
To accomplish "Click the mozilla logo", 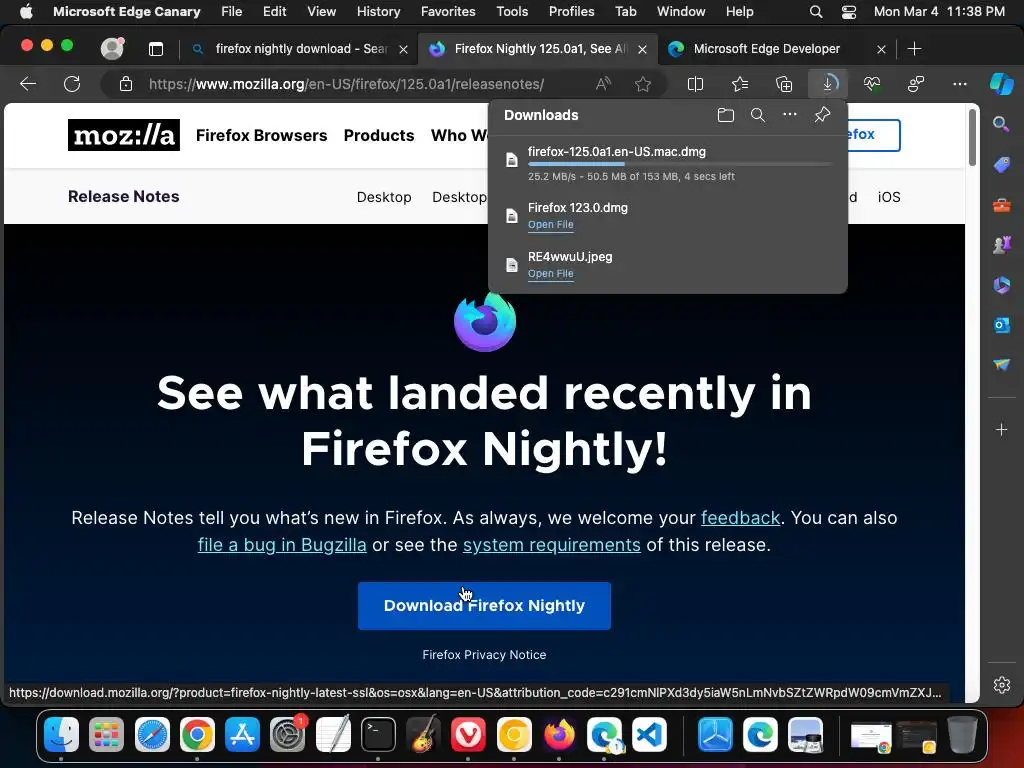I will pyautogui.click(x=123, y=135).
